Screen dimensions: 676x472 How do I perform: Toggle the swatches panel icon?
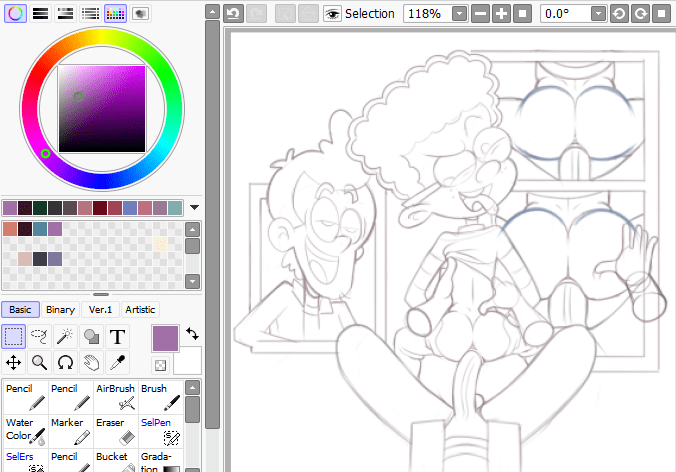coord(115,13)
